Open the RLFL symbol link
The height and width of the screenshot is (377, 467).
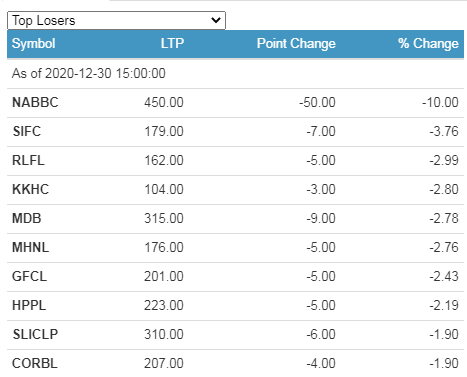(28, 160)
